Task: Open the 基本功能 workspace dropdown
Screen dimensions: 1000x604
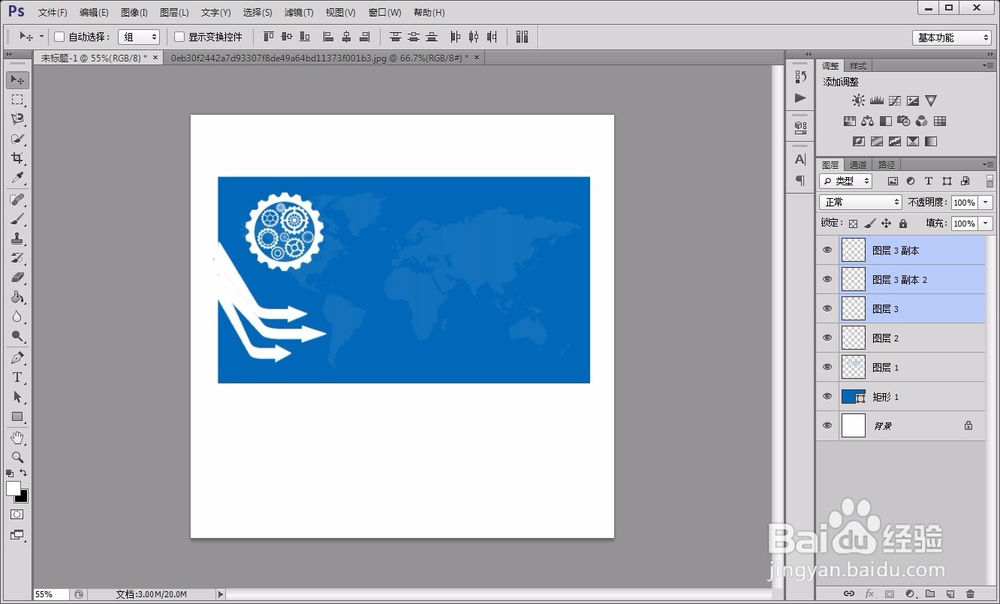Action: [951, 38]
